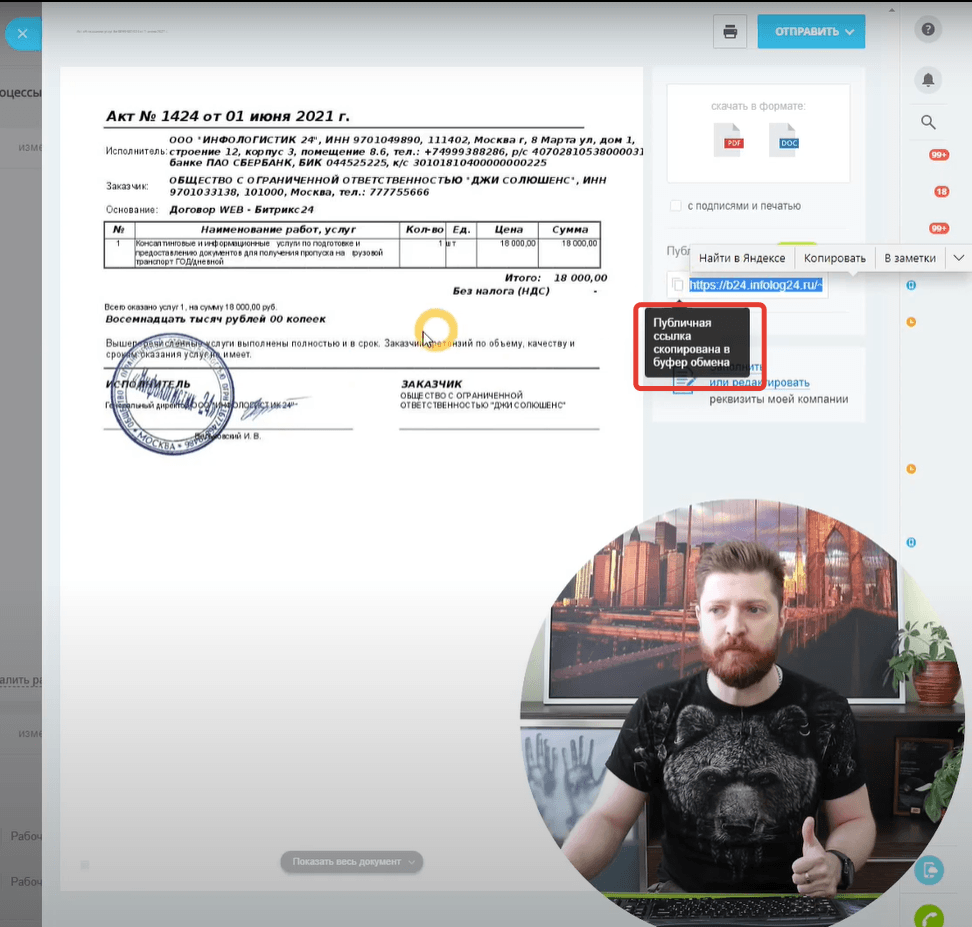Image resolution: width=972 pixels, height=927 pixels.
Task: Expand the context popup chevron arrow
Action: (958, 258)
